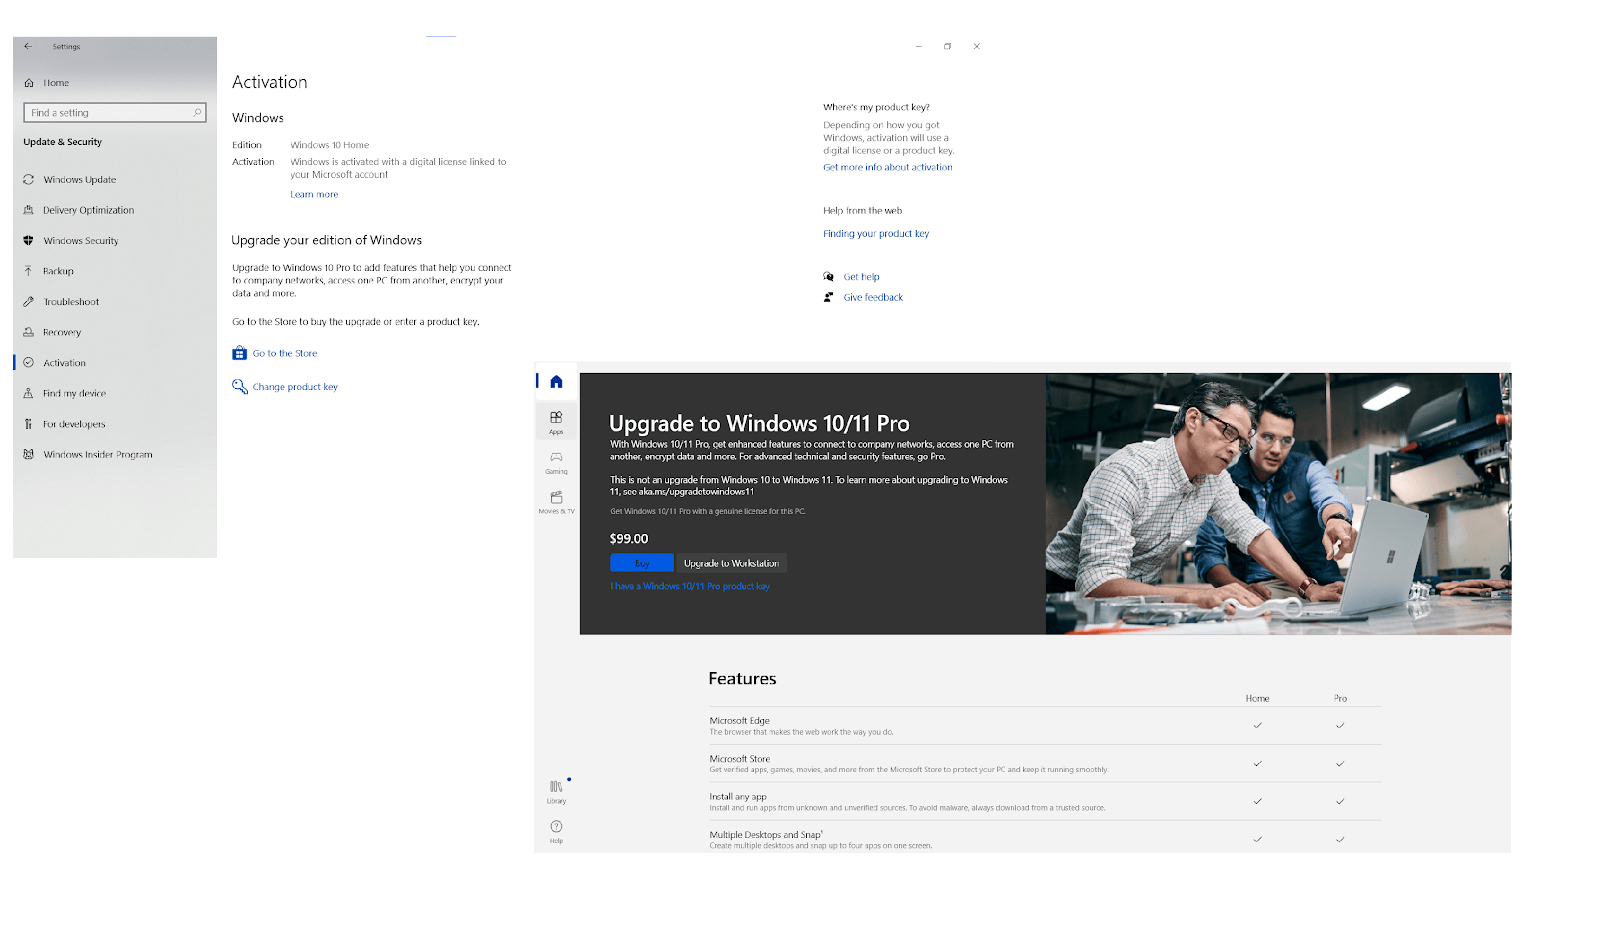The height and width of the screenshot is (950, 1600).
Task: Click Upgrade to Workstation button
Action: click(x=731, y=563)
